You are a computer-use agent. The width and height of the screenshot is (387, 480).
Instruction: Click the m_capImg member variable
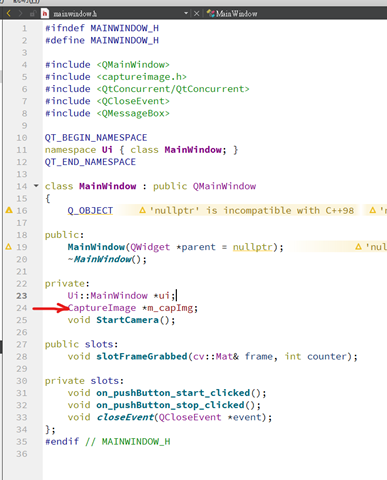[170, 308]
